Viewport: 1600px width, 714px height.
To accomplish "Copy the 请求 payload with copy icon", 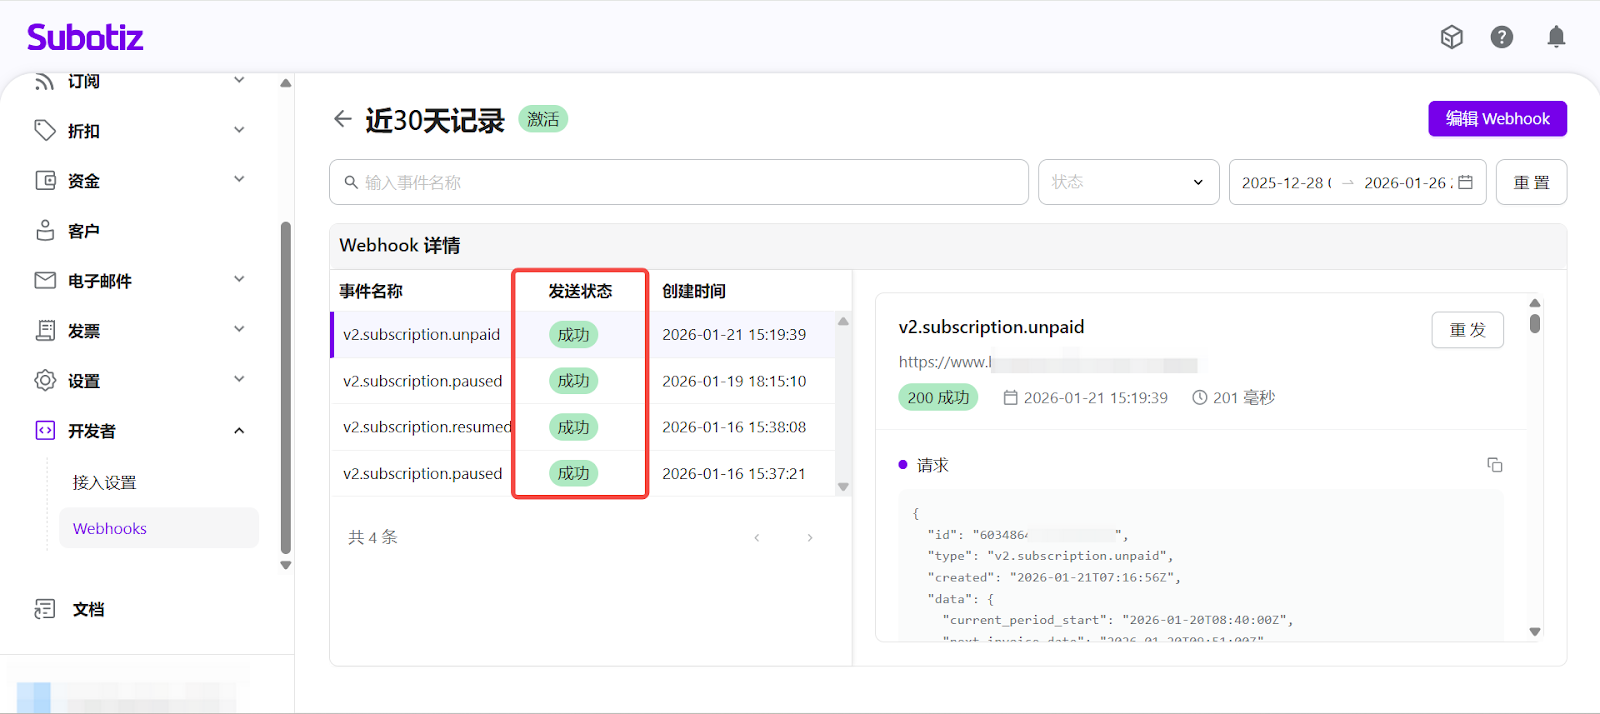I will pyautogui.click(x=1494, y=465).
